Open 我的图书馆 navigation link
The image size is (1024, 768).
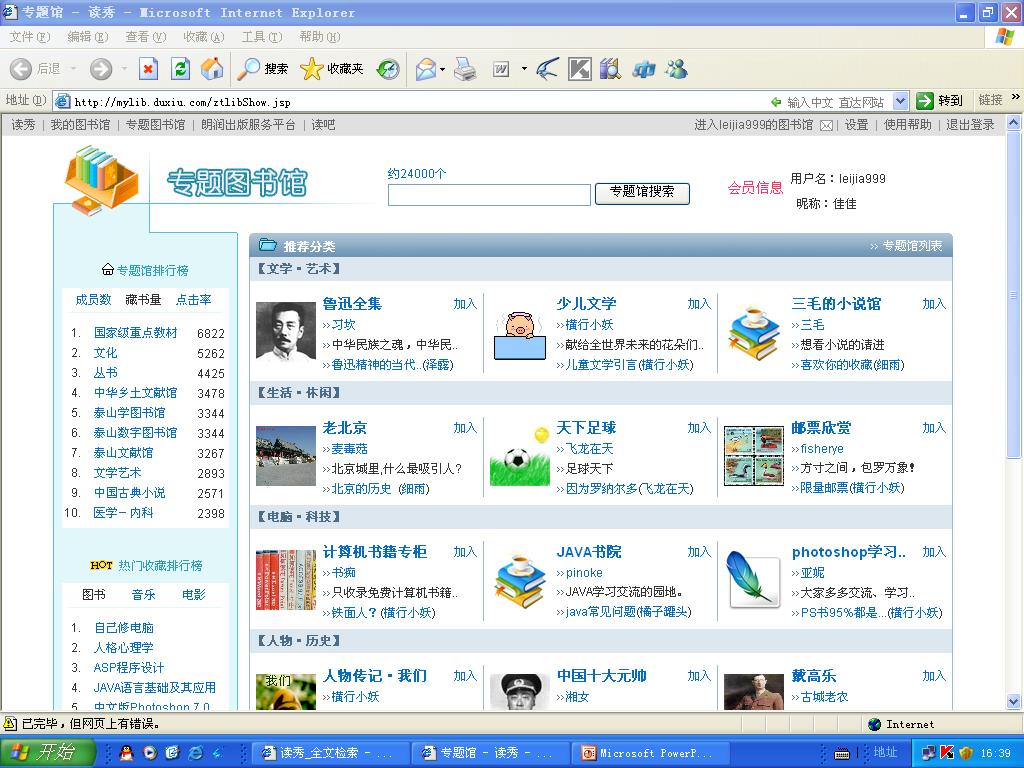pyautogui.click(x=80, y=125)
